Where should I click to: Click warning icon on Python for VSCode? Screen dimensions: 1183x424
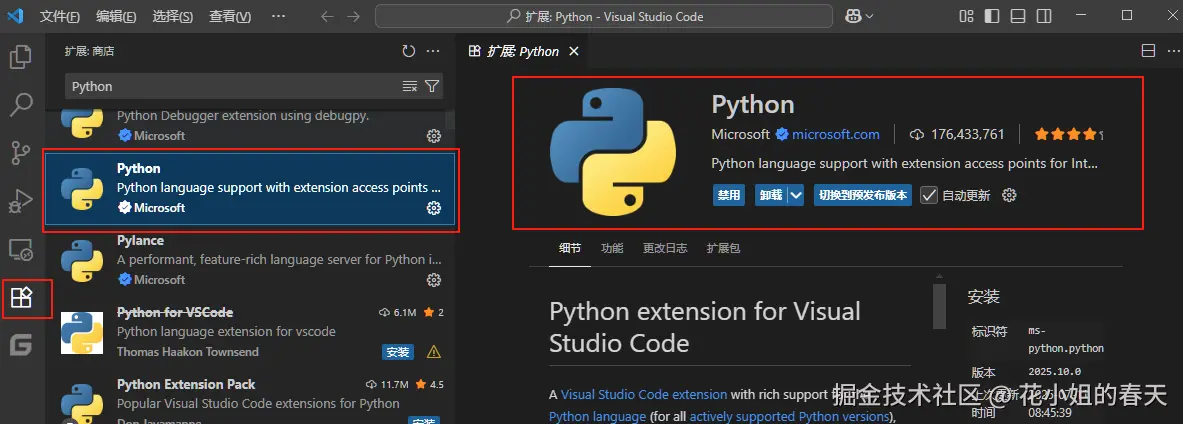click(434, 352)
